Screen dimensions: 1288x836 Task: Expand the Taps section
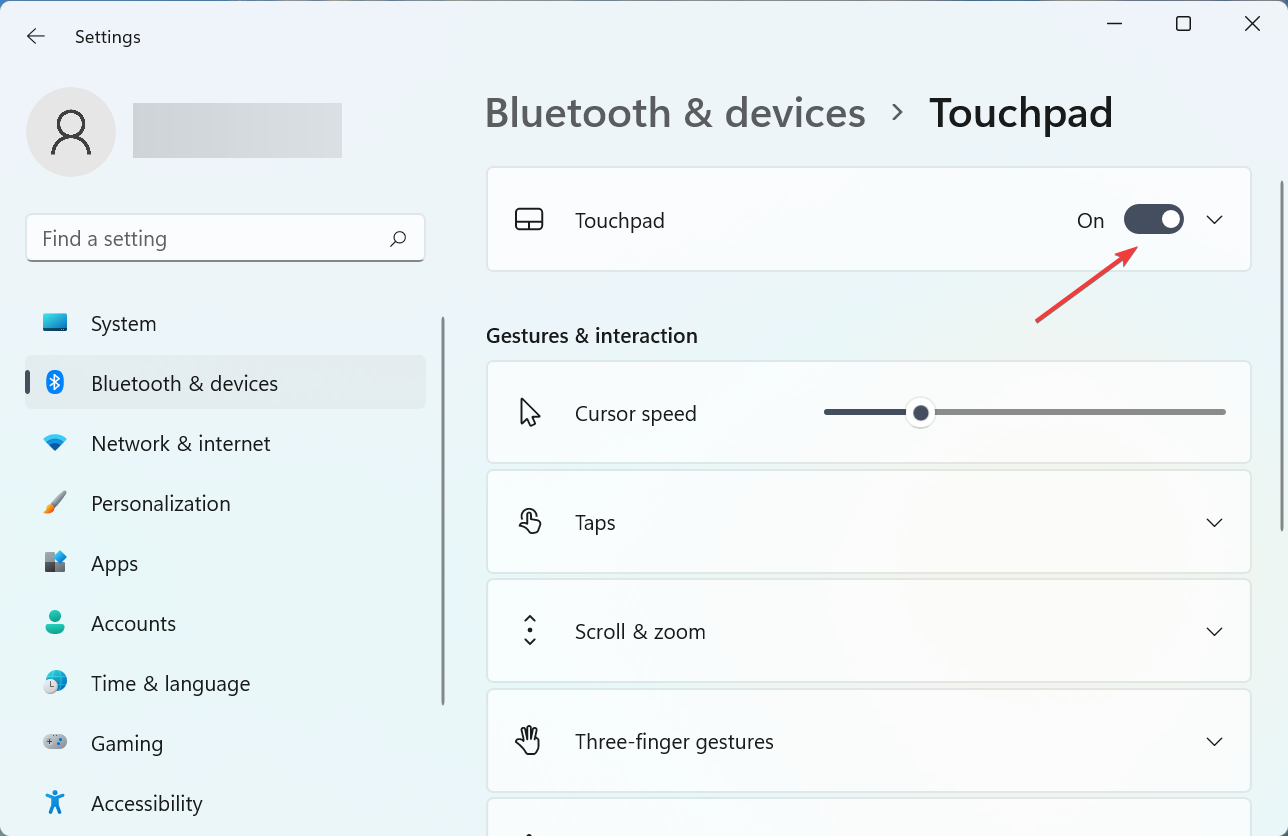(x=1214, y=521)
